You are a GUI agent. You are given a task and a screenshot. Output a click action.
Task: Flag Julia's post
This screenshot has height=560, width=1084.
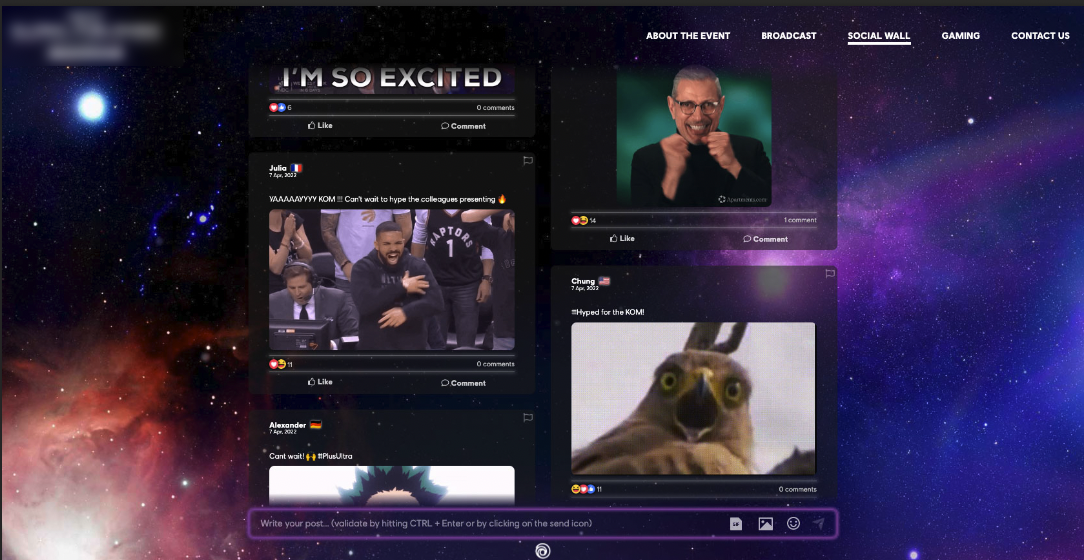point(527,160)
